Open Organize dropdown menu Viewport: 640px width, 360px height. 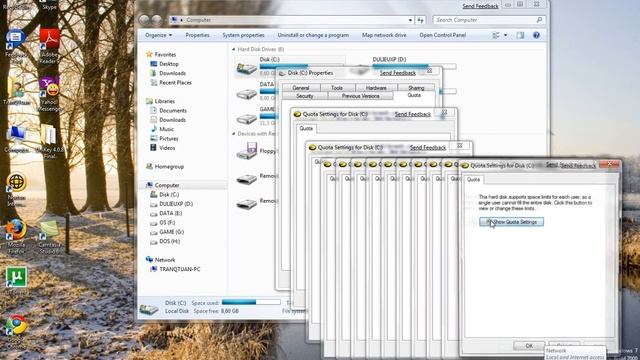[158, 35]
